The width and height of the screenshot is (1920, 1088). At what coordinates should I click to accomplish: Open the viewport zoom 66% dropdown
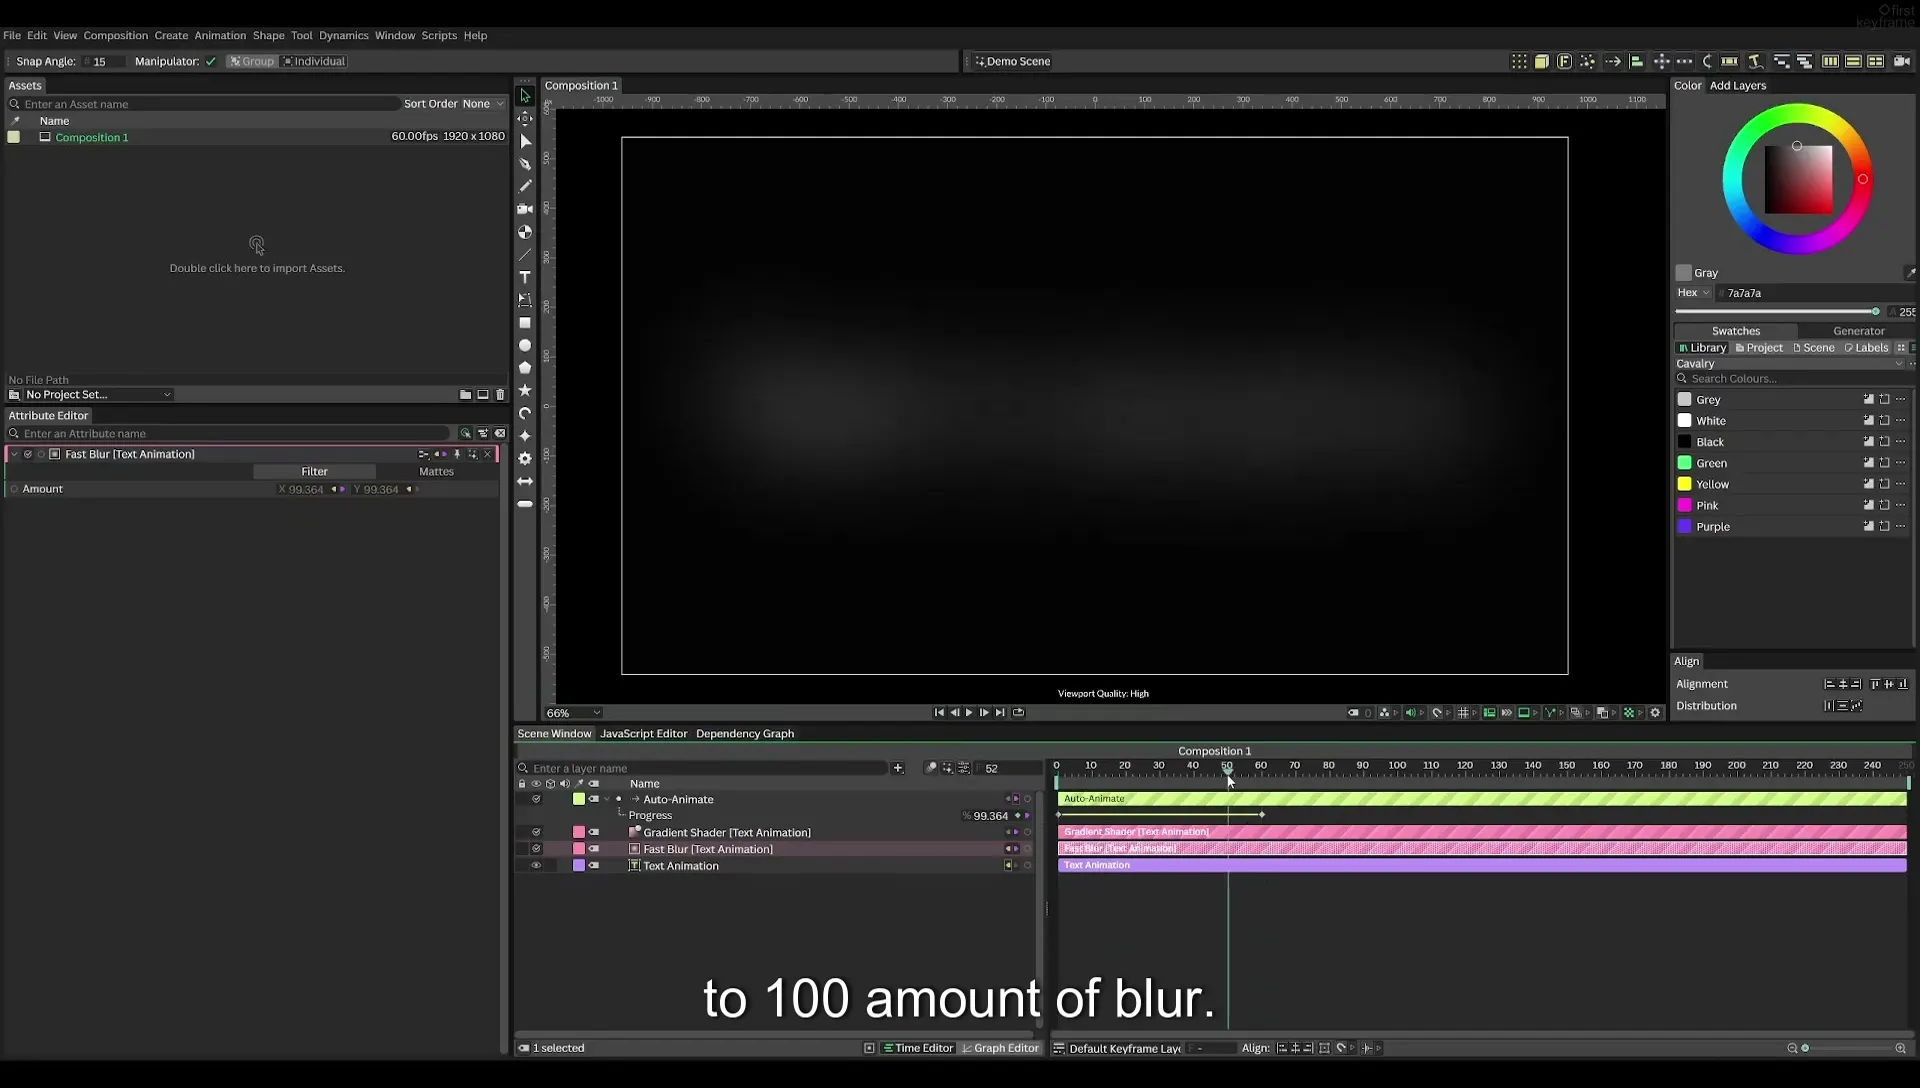tap(573, 713)
